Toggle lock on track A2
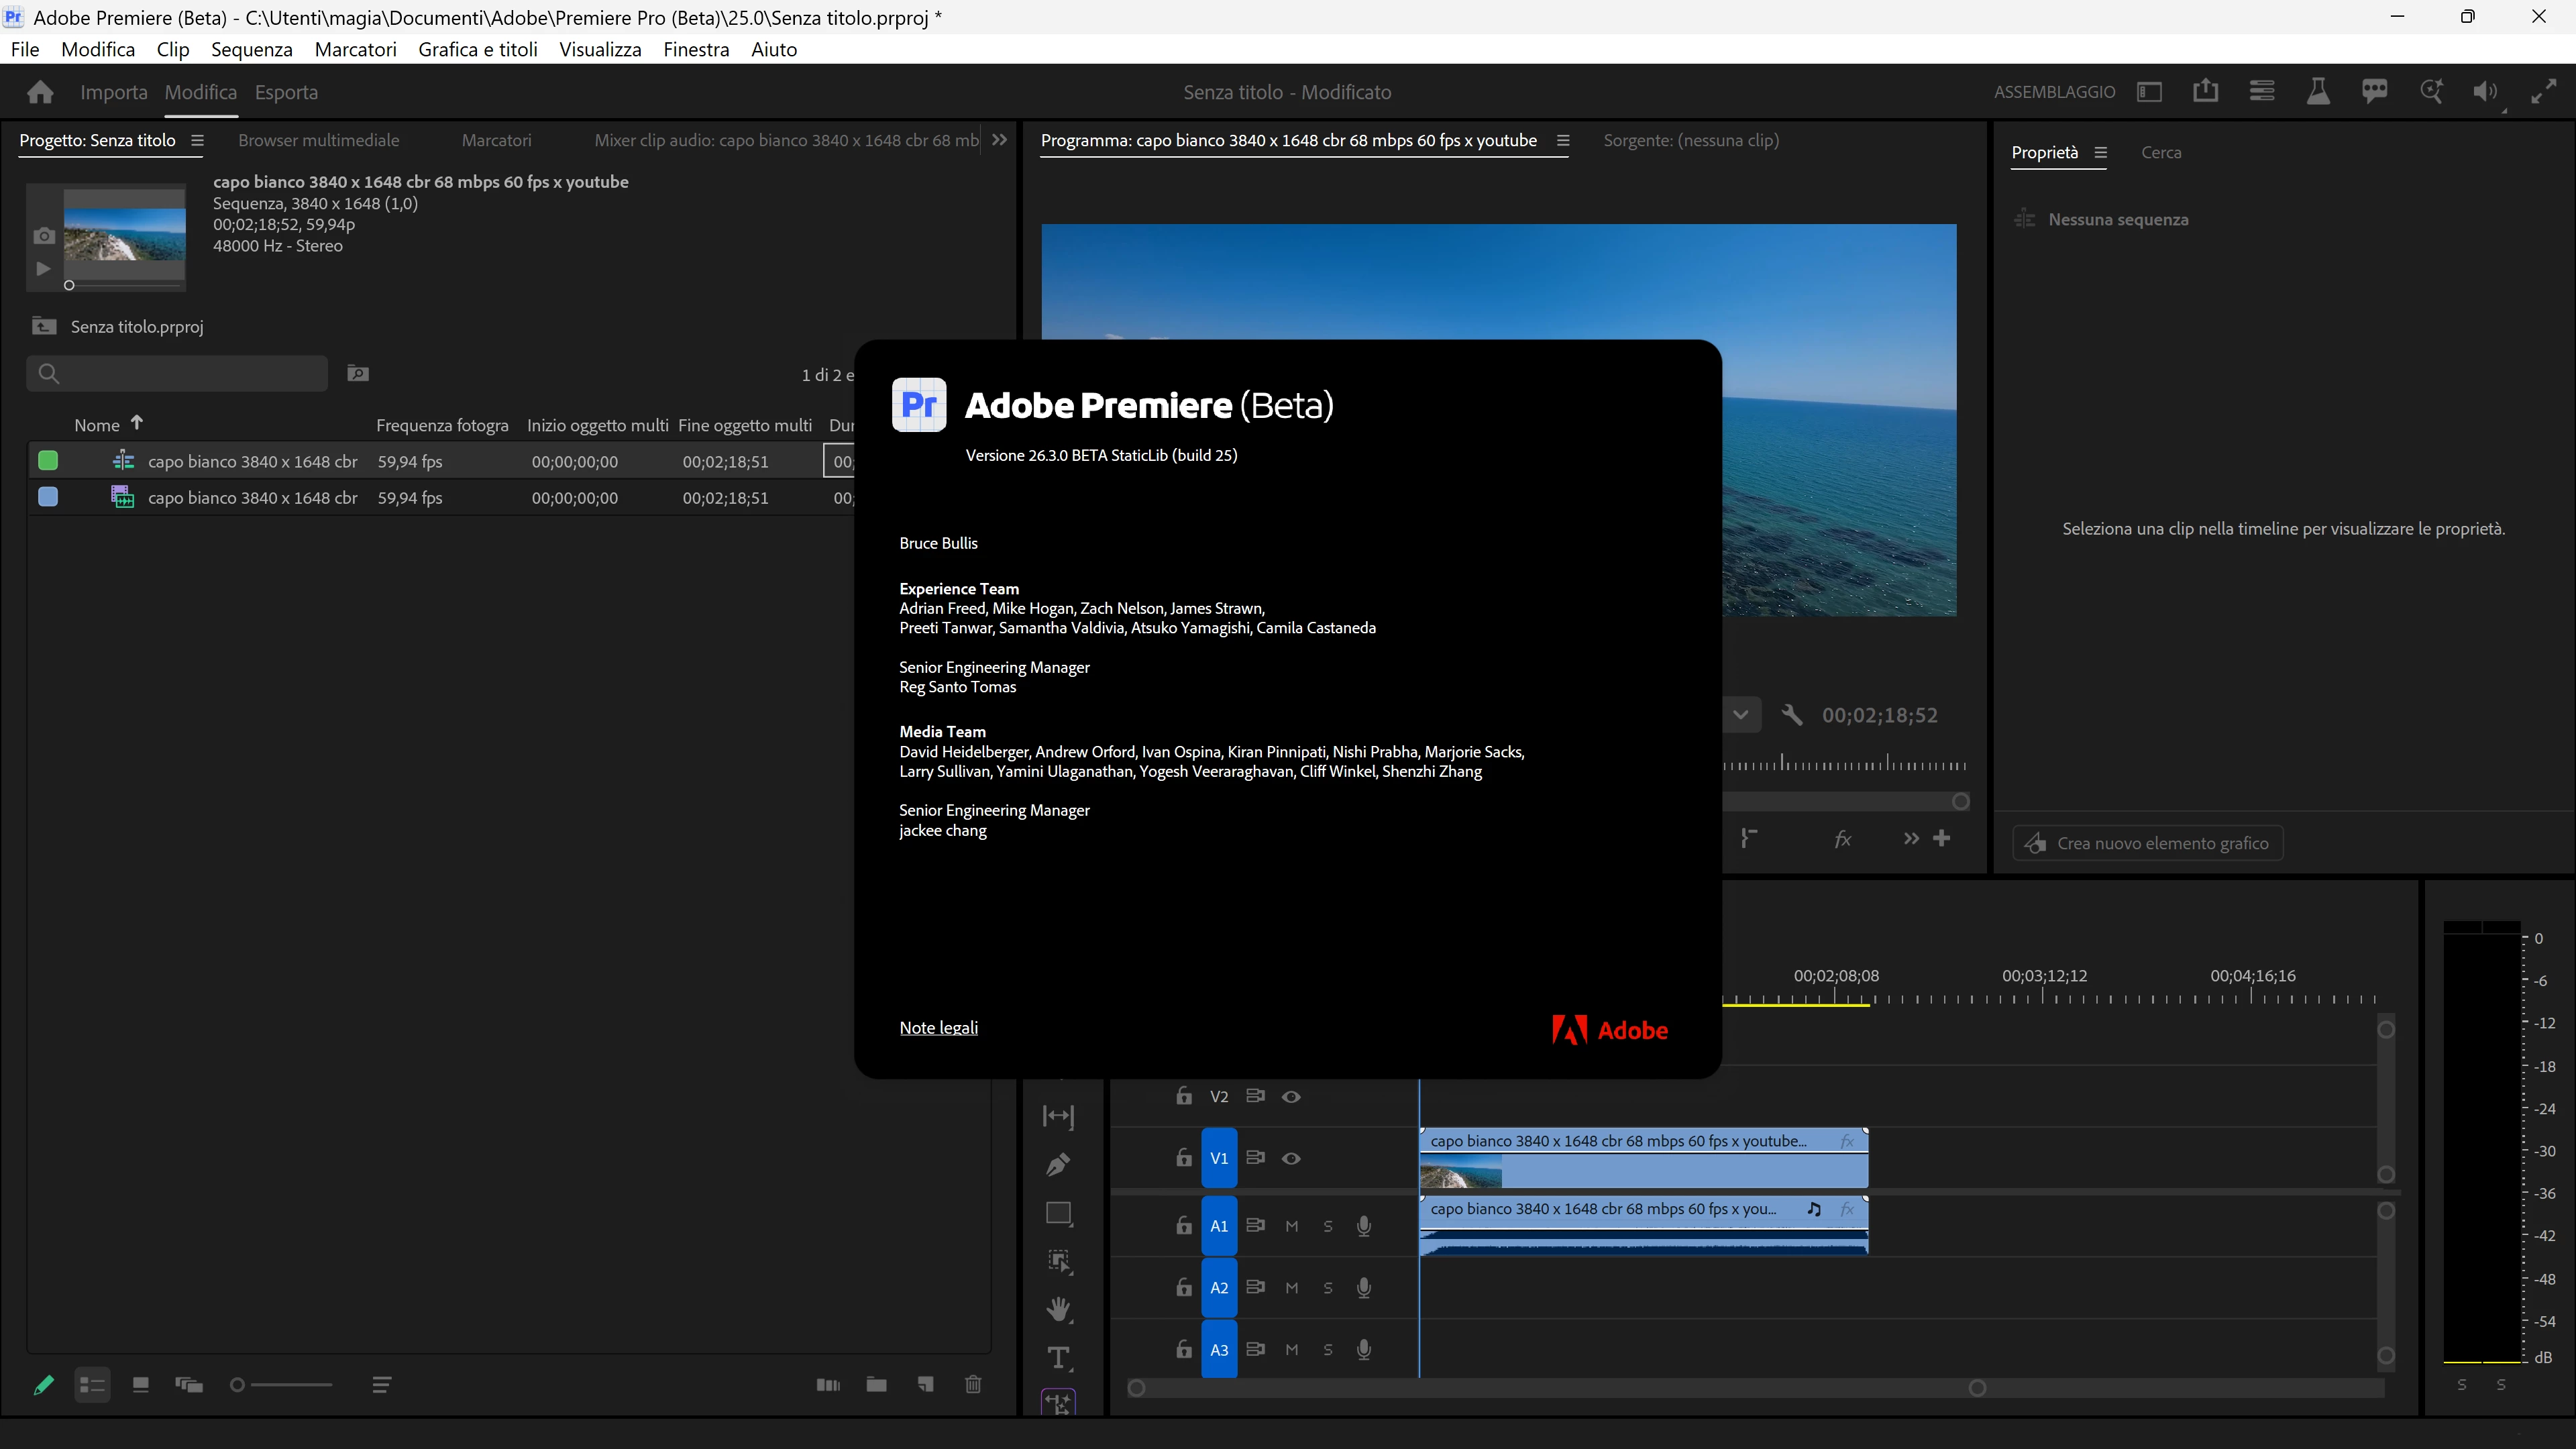The image size is (2576, 1449). (1184, 1288)
